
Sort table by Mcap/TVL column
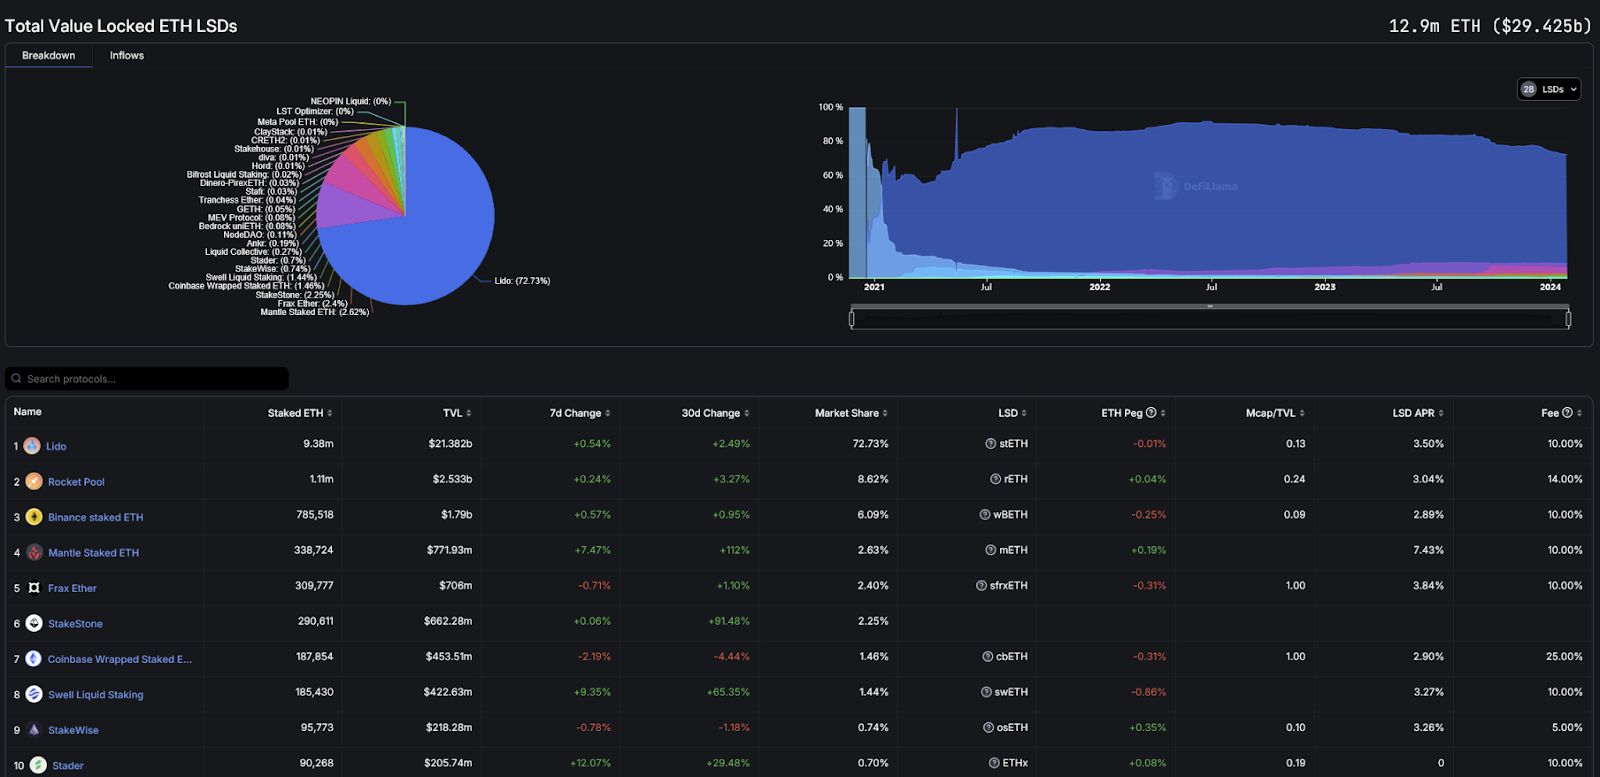(1275, 413)
